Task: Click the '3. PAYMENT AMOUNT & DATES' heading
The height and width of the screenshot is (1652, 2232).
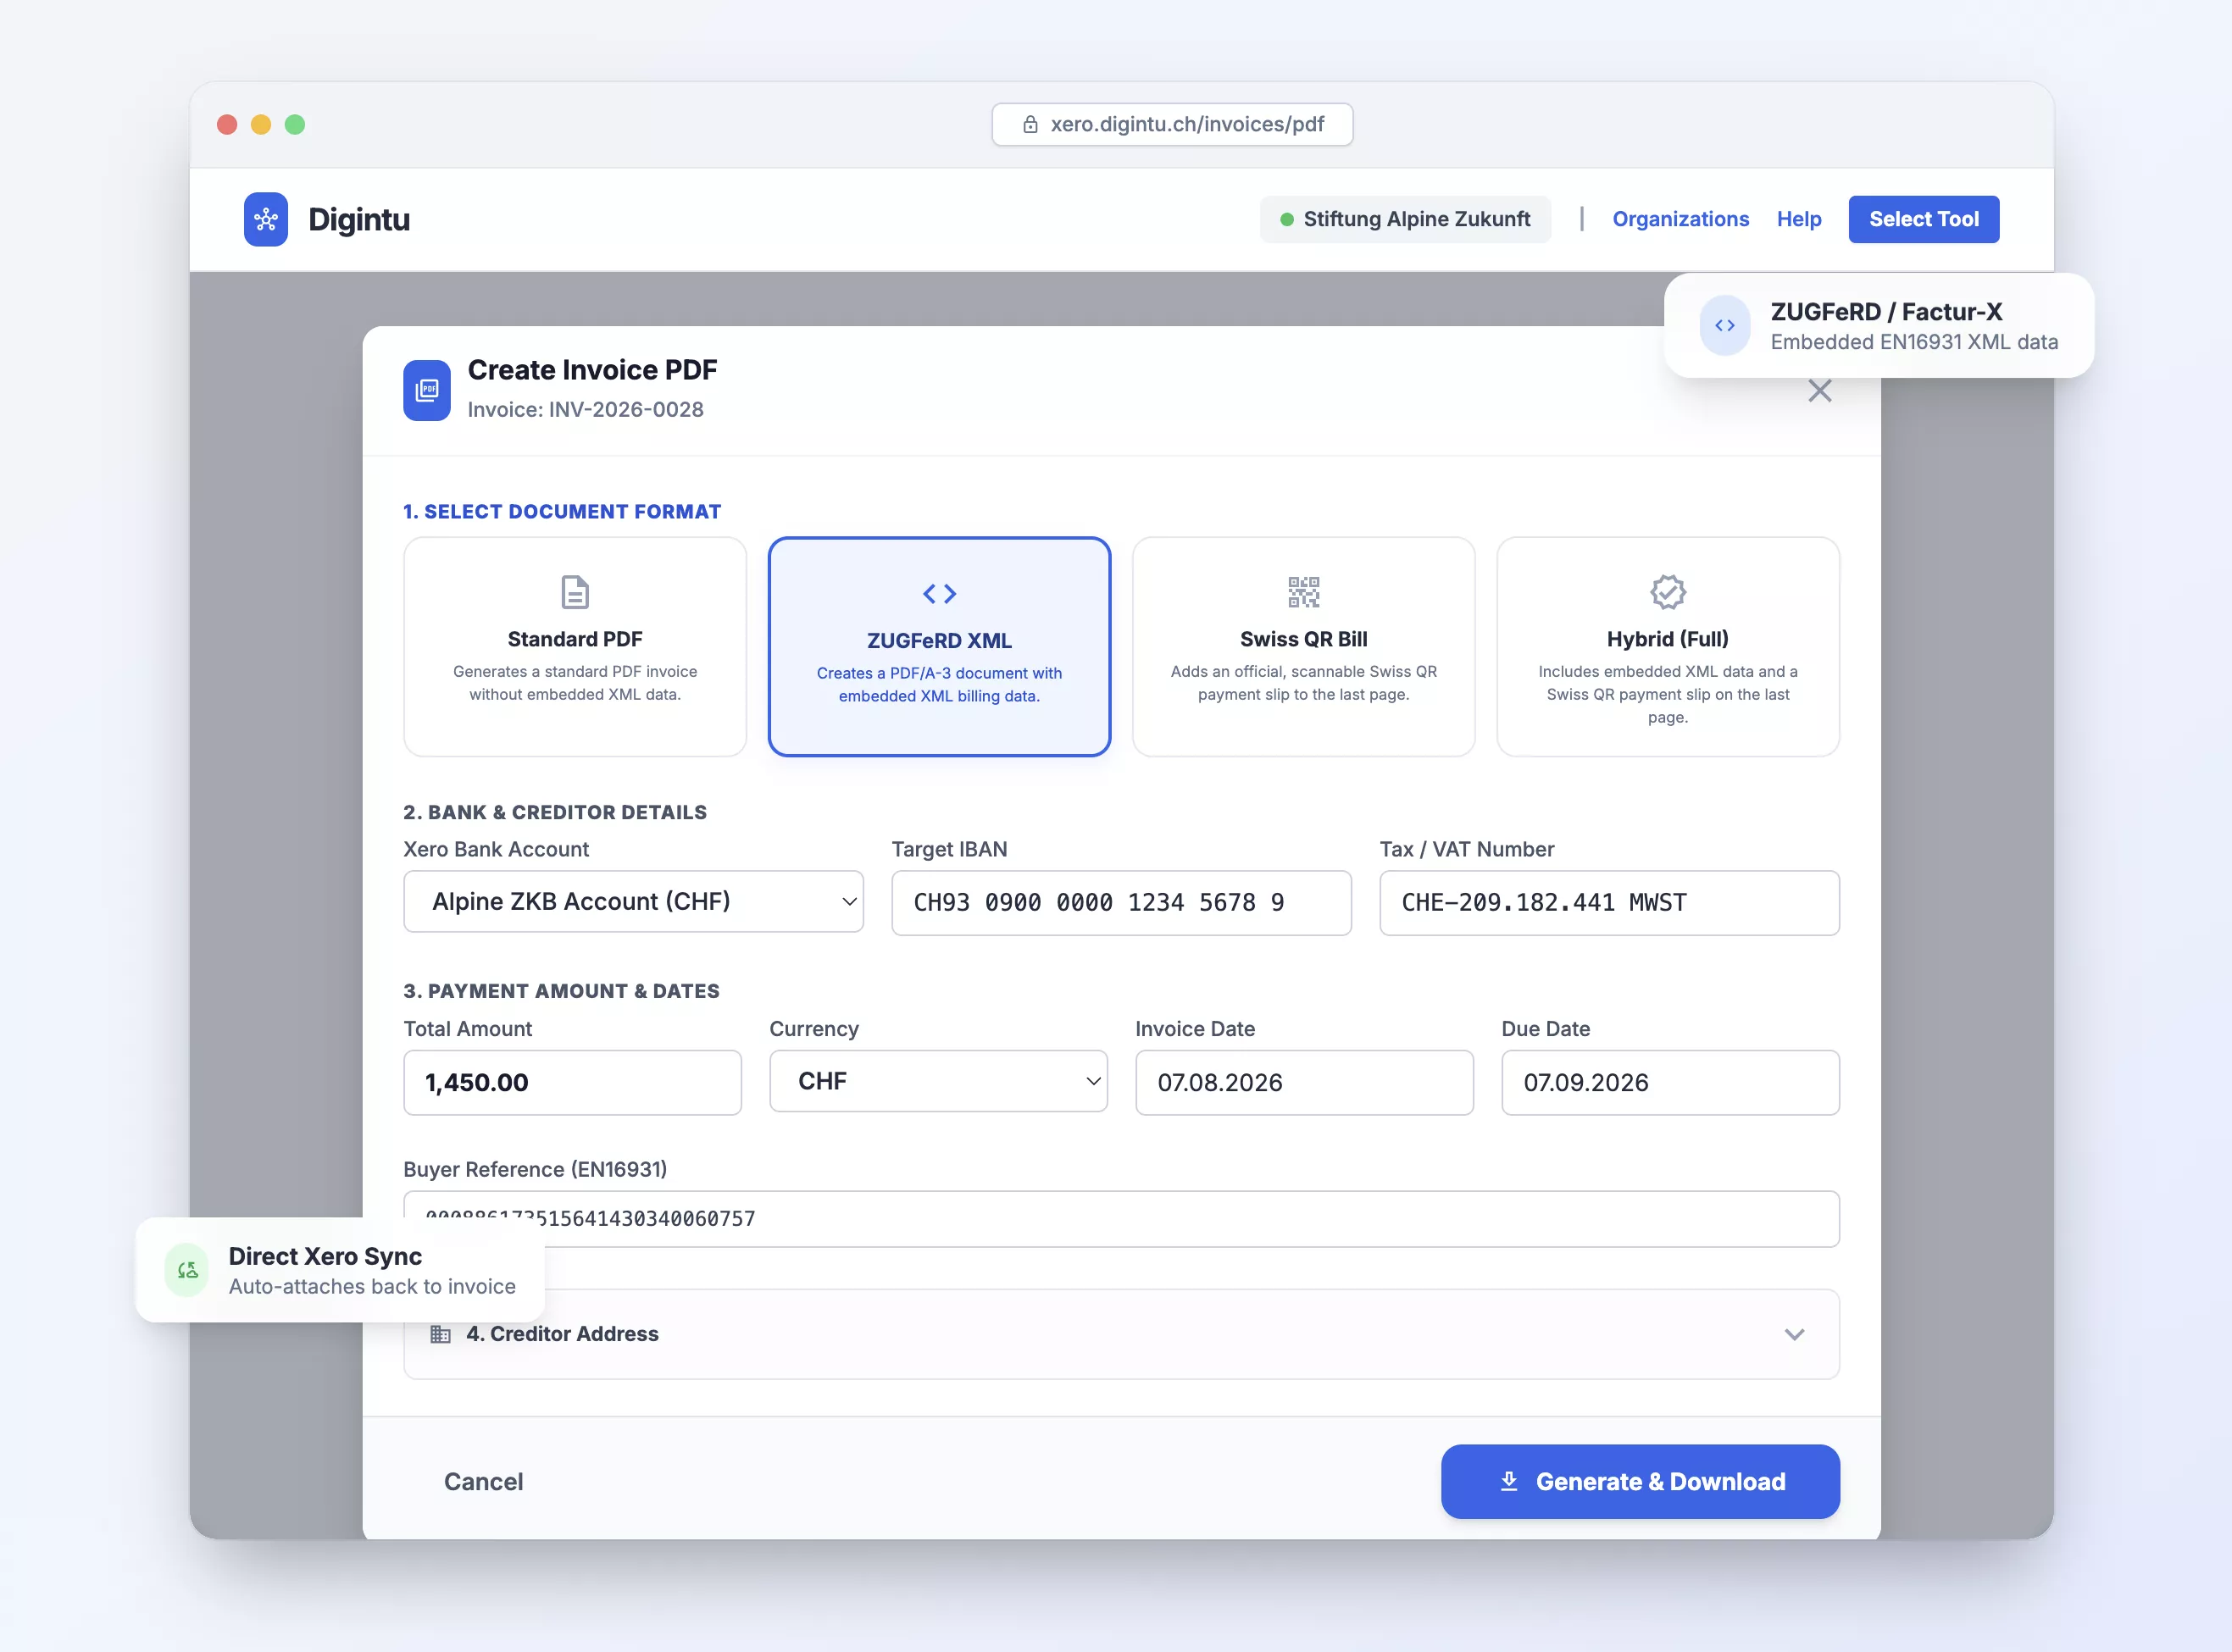Action: [x=561, y=991]
